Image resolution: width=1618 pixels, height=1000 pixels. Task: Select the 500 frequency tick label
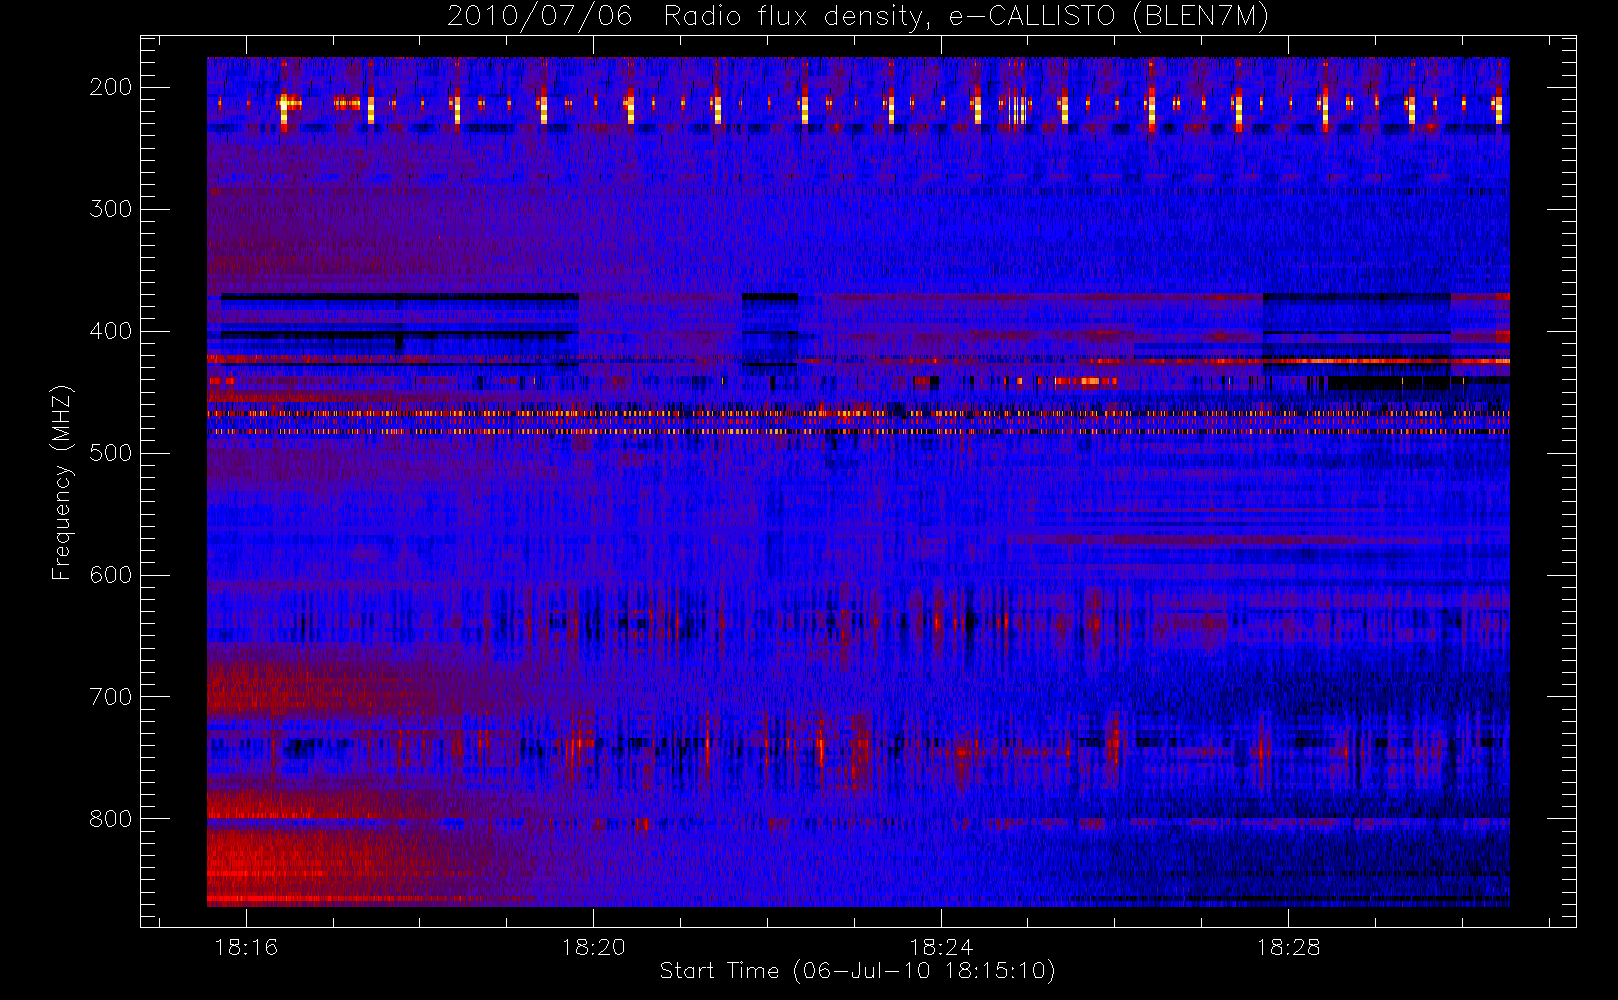(x=110, y=453)
